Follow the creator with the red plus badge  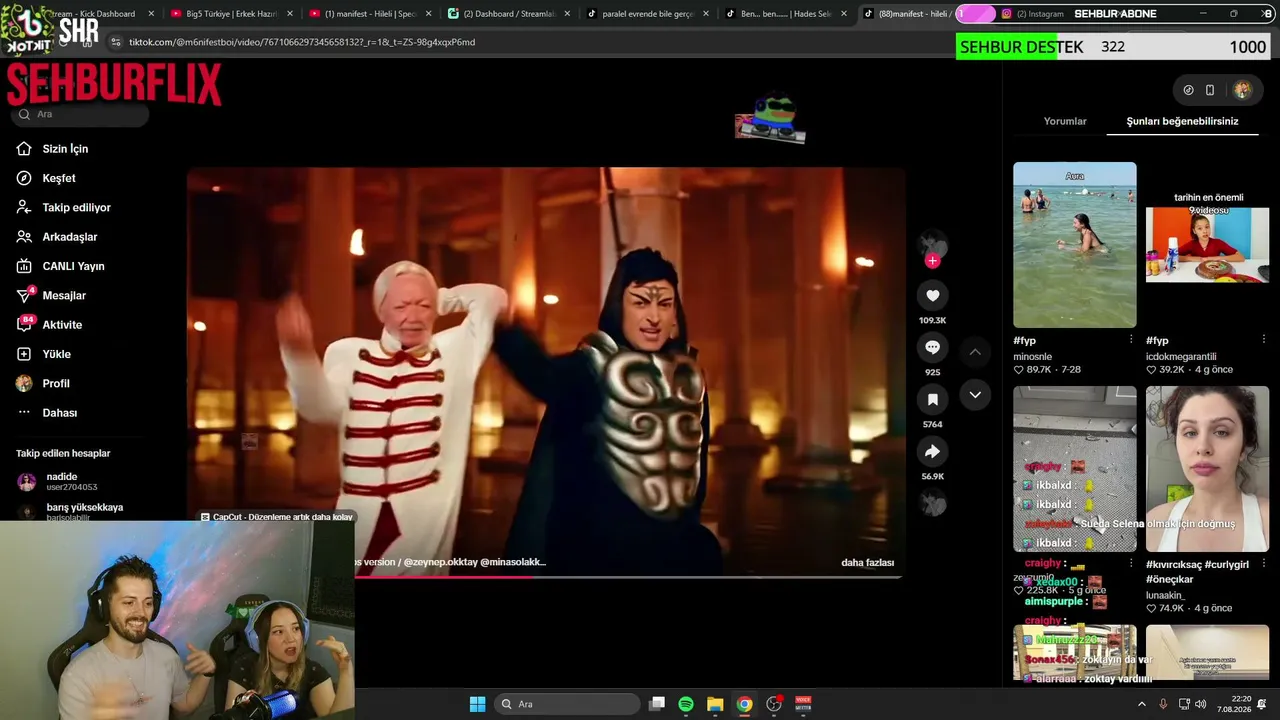932,261
